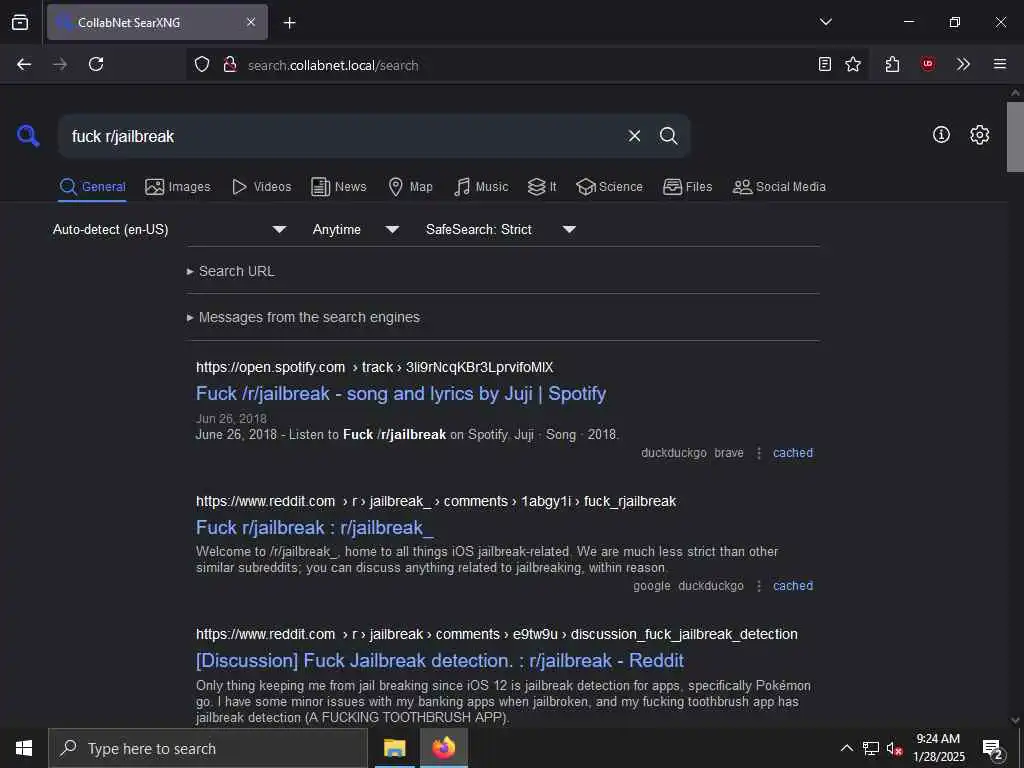Image resolution: width=1024 pixels, height=768 pixels.
Task: Switch to Videos category
Action: (261, 187)
